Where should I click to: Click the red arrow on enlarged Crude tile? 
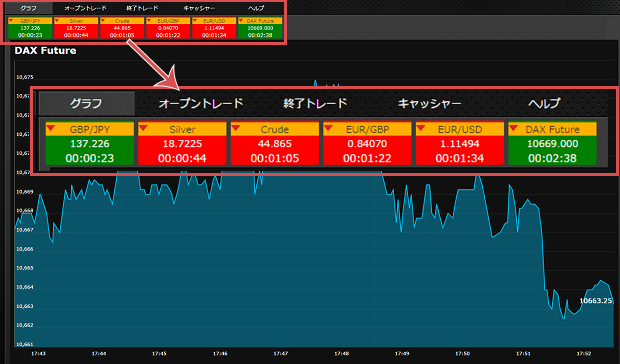click(x=236, y=128)
